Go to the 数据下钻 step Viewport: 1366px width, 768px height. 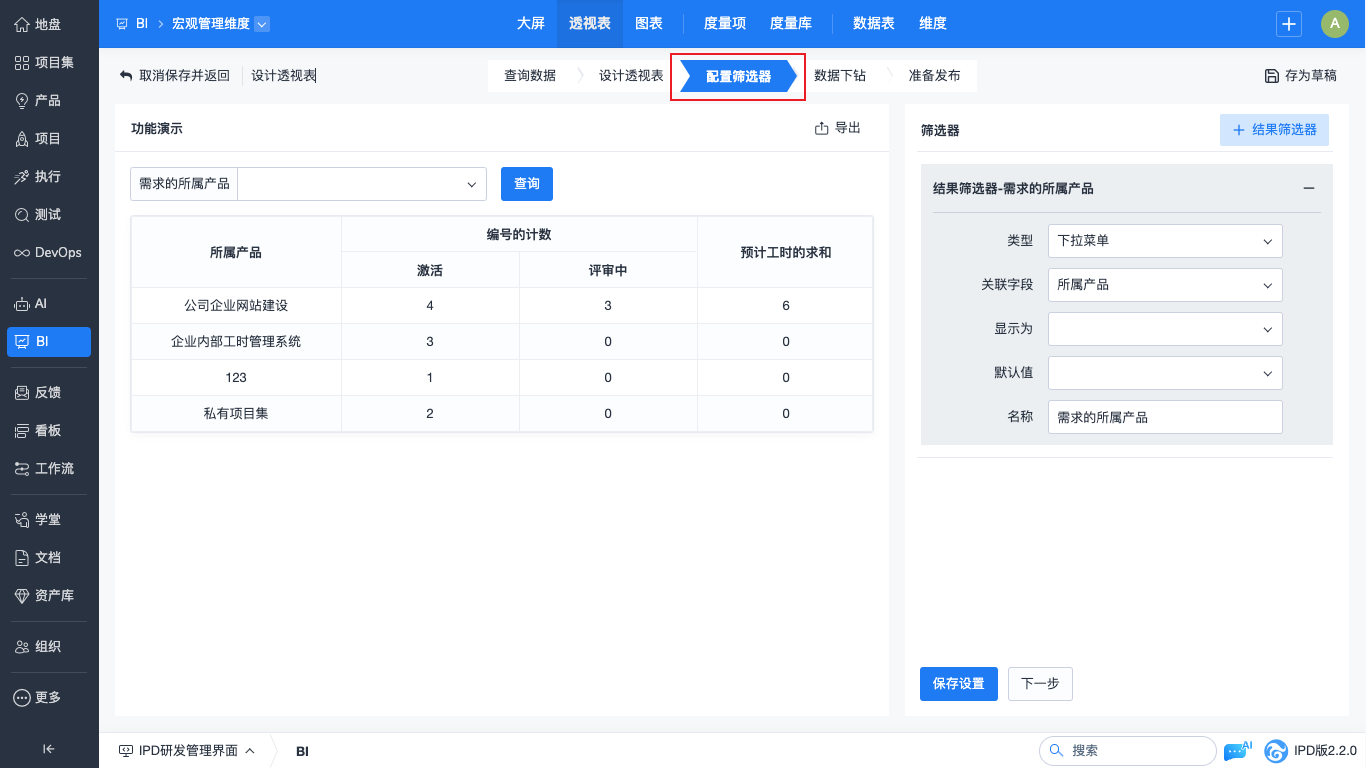click(840, 76)
